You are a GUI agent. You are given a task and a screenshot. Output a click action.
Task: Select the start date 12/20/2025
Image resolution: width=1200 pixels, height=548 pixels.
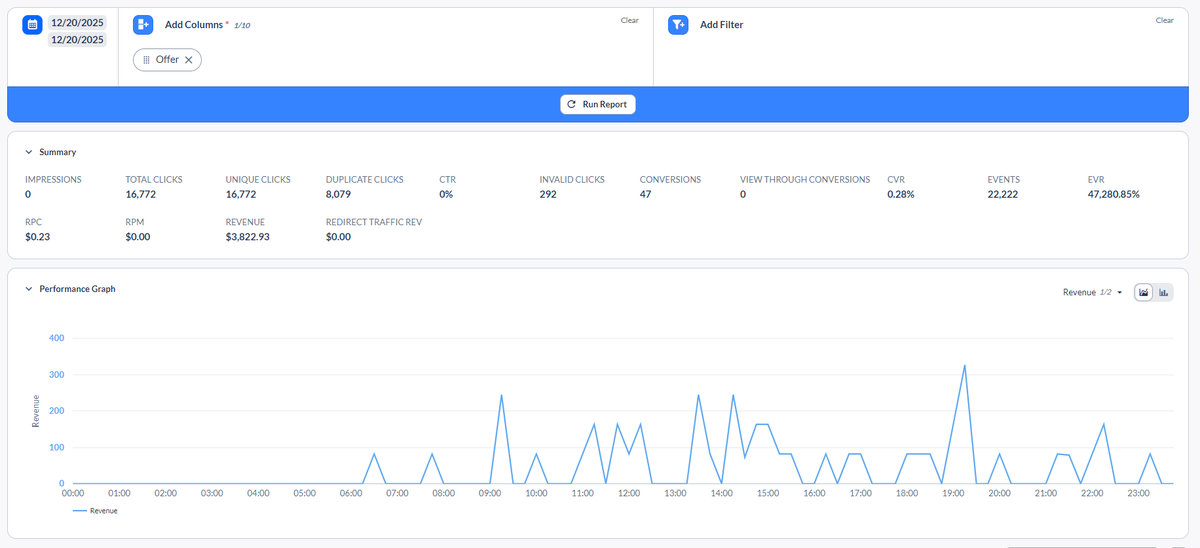(77, 23)
